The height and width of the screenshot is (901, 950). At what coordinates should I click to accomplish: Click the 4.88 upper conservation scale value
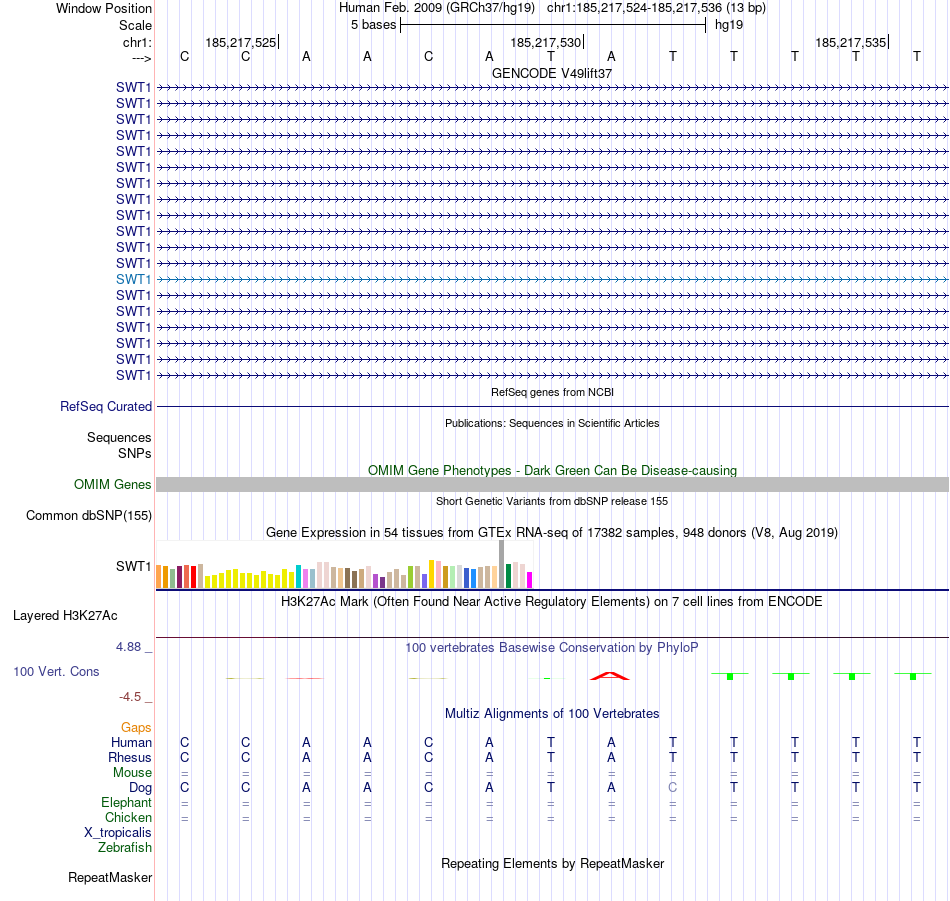[x=128, y=647]
